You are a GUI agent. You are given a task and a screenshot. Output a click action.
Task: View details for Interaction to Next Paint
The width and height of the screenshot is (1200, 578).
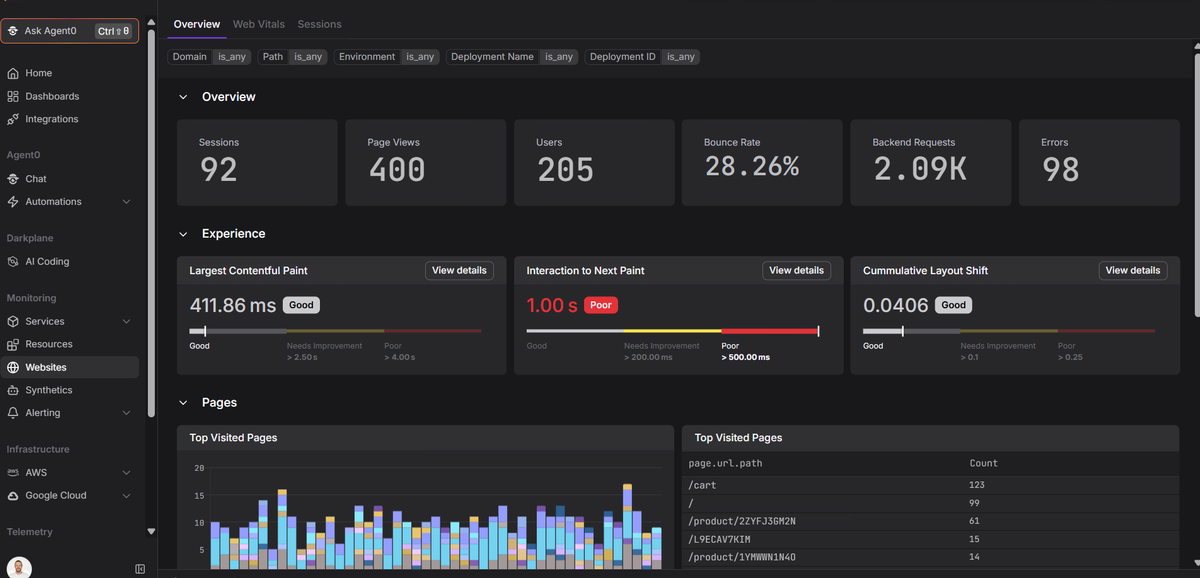tap(797, 271)
